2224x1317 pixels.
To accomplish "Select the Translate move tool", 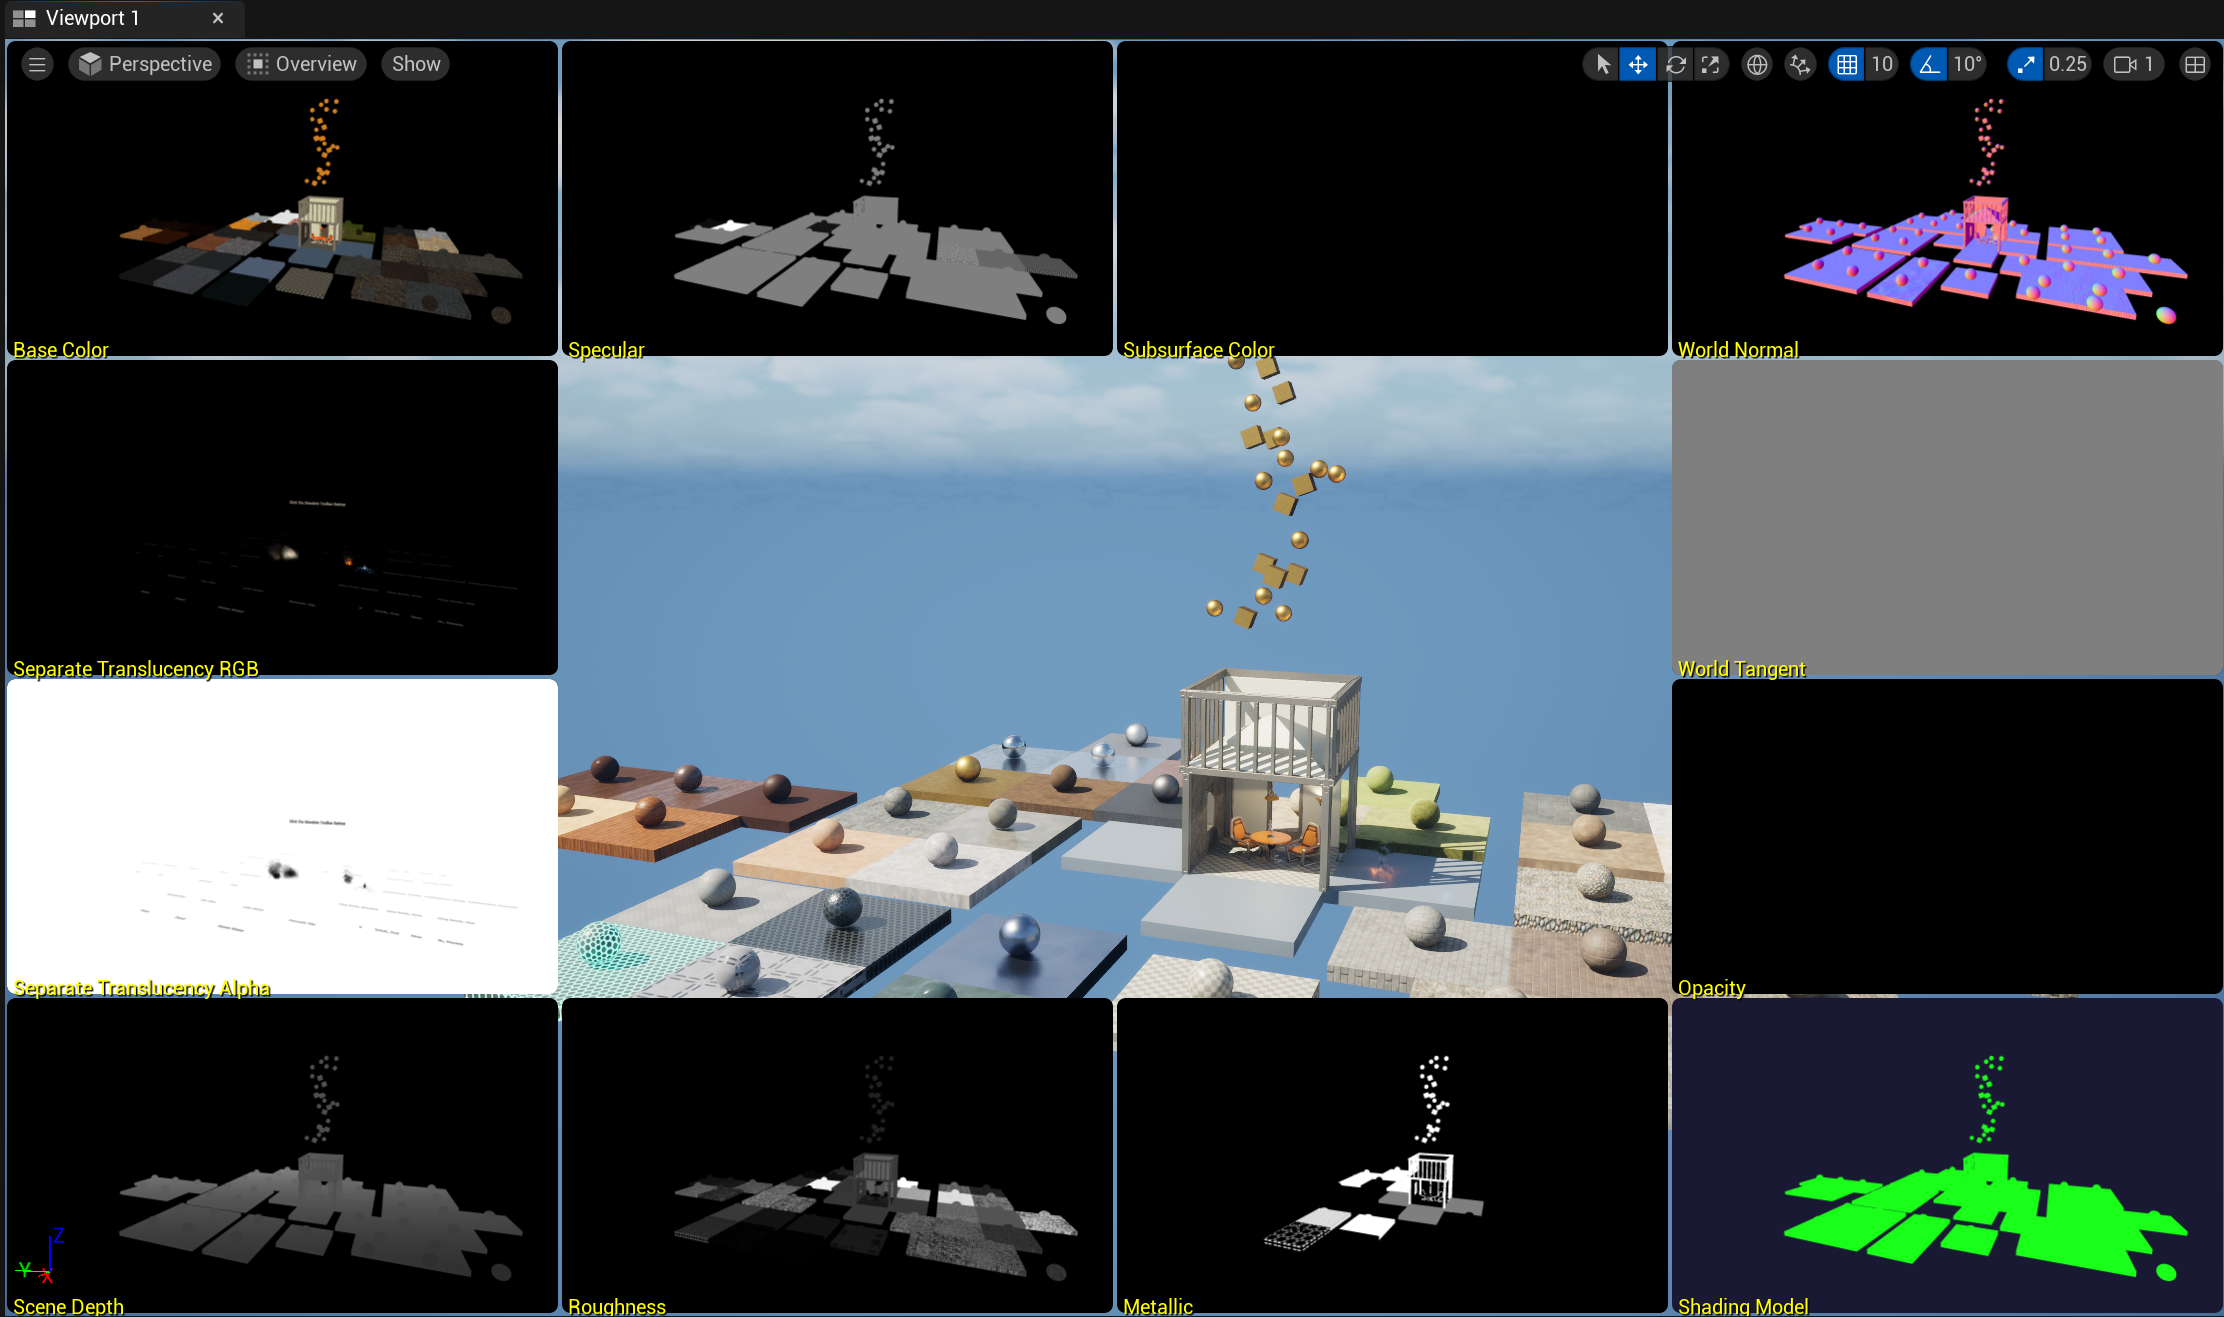I will click(1638, 65).
